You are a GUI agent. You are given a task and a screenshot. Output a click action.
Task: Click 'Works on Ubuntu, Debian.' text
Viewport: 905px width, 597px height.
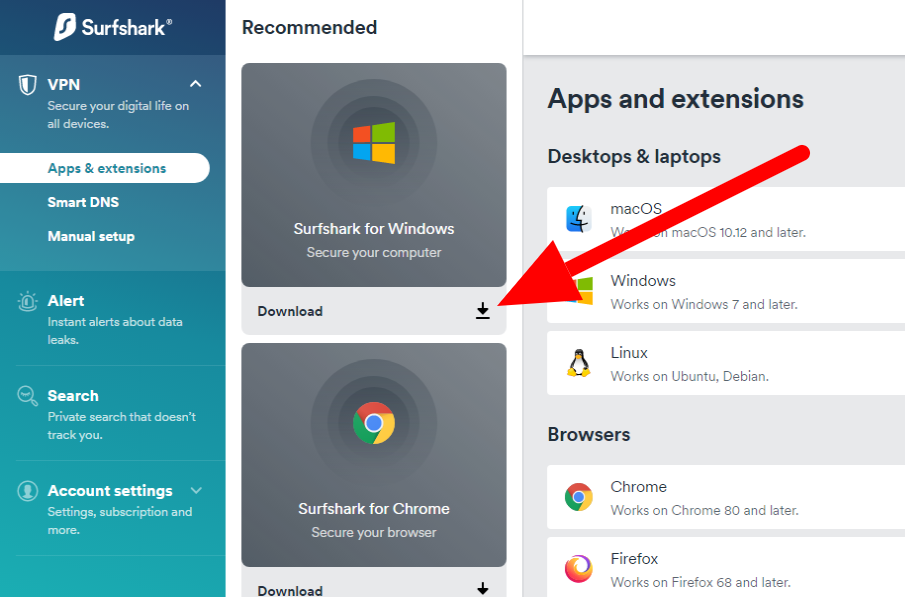point(690,376)
